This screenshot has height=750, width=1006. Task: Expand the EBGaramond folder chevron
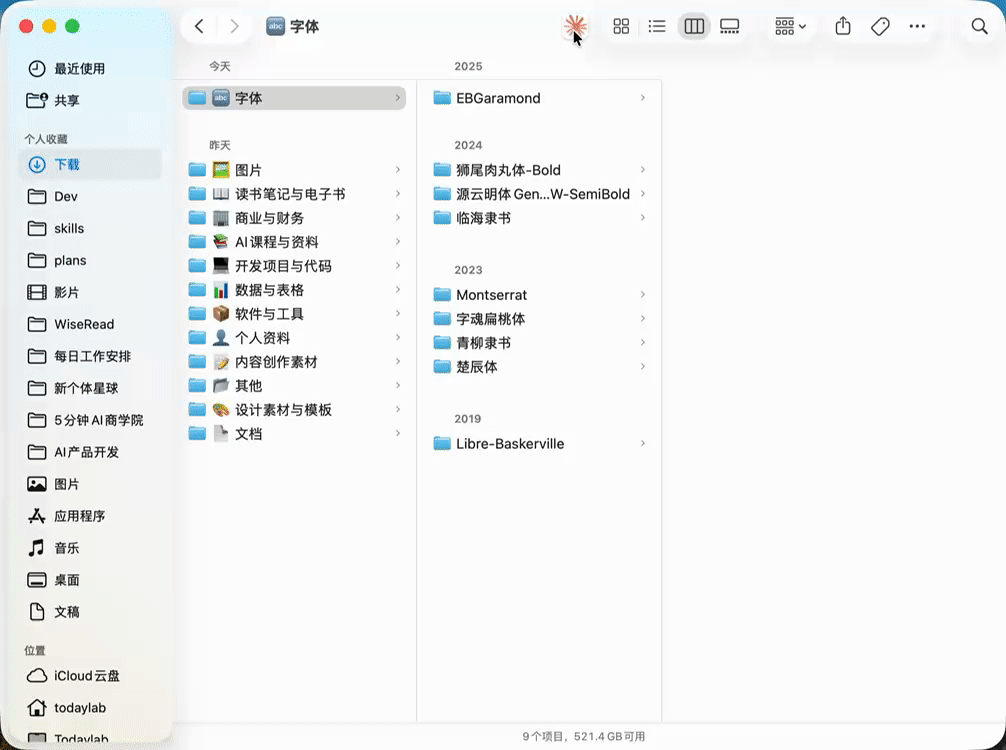pos(643,98)
